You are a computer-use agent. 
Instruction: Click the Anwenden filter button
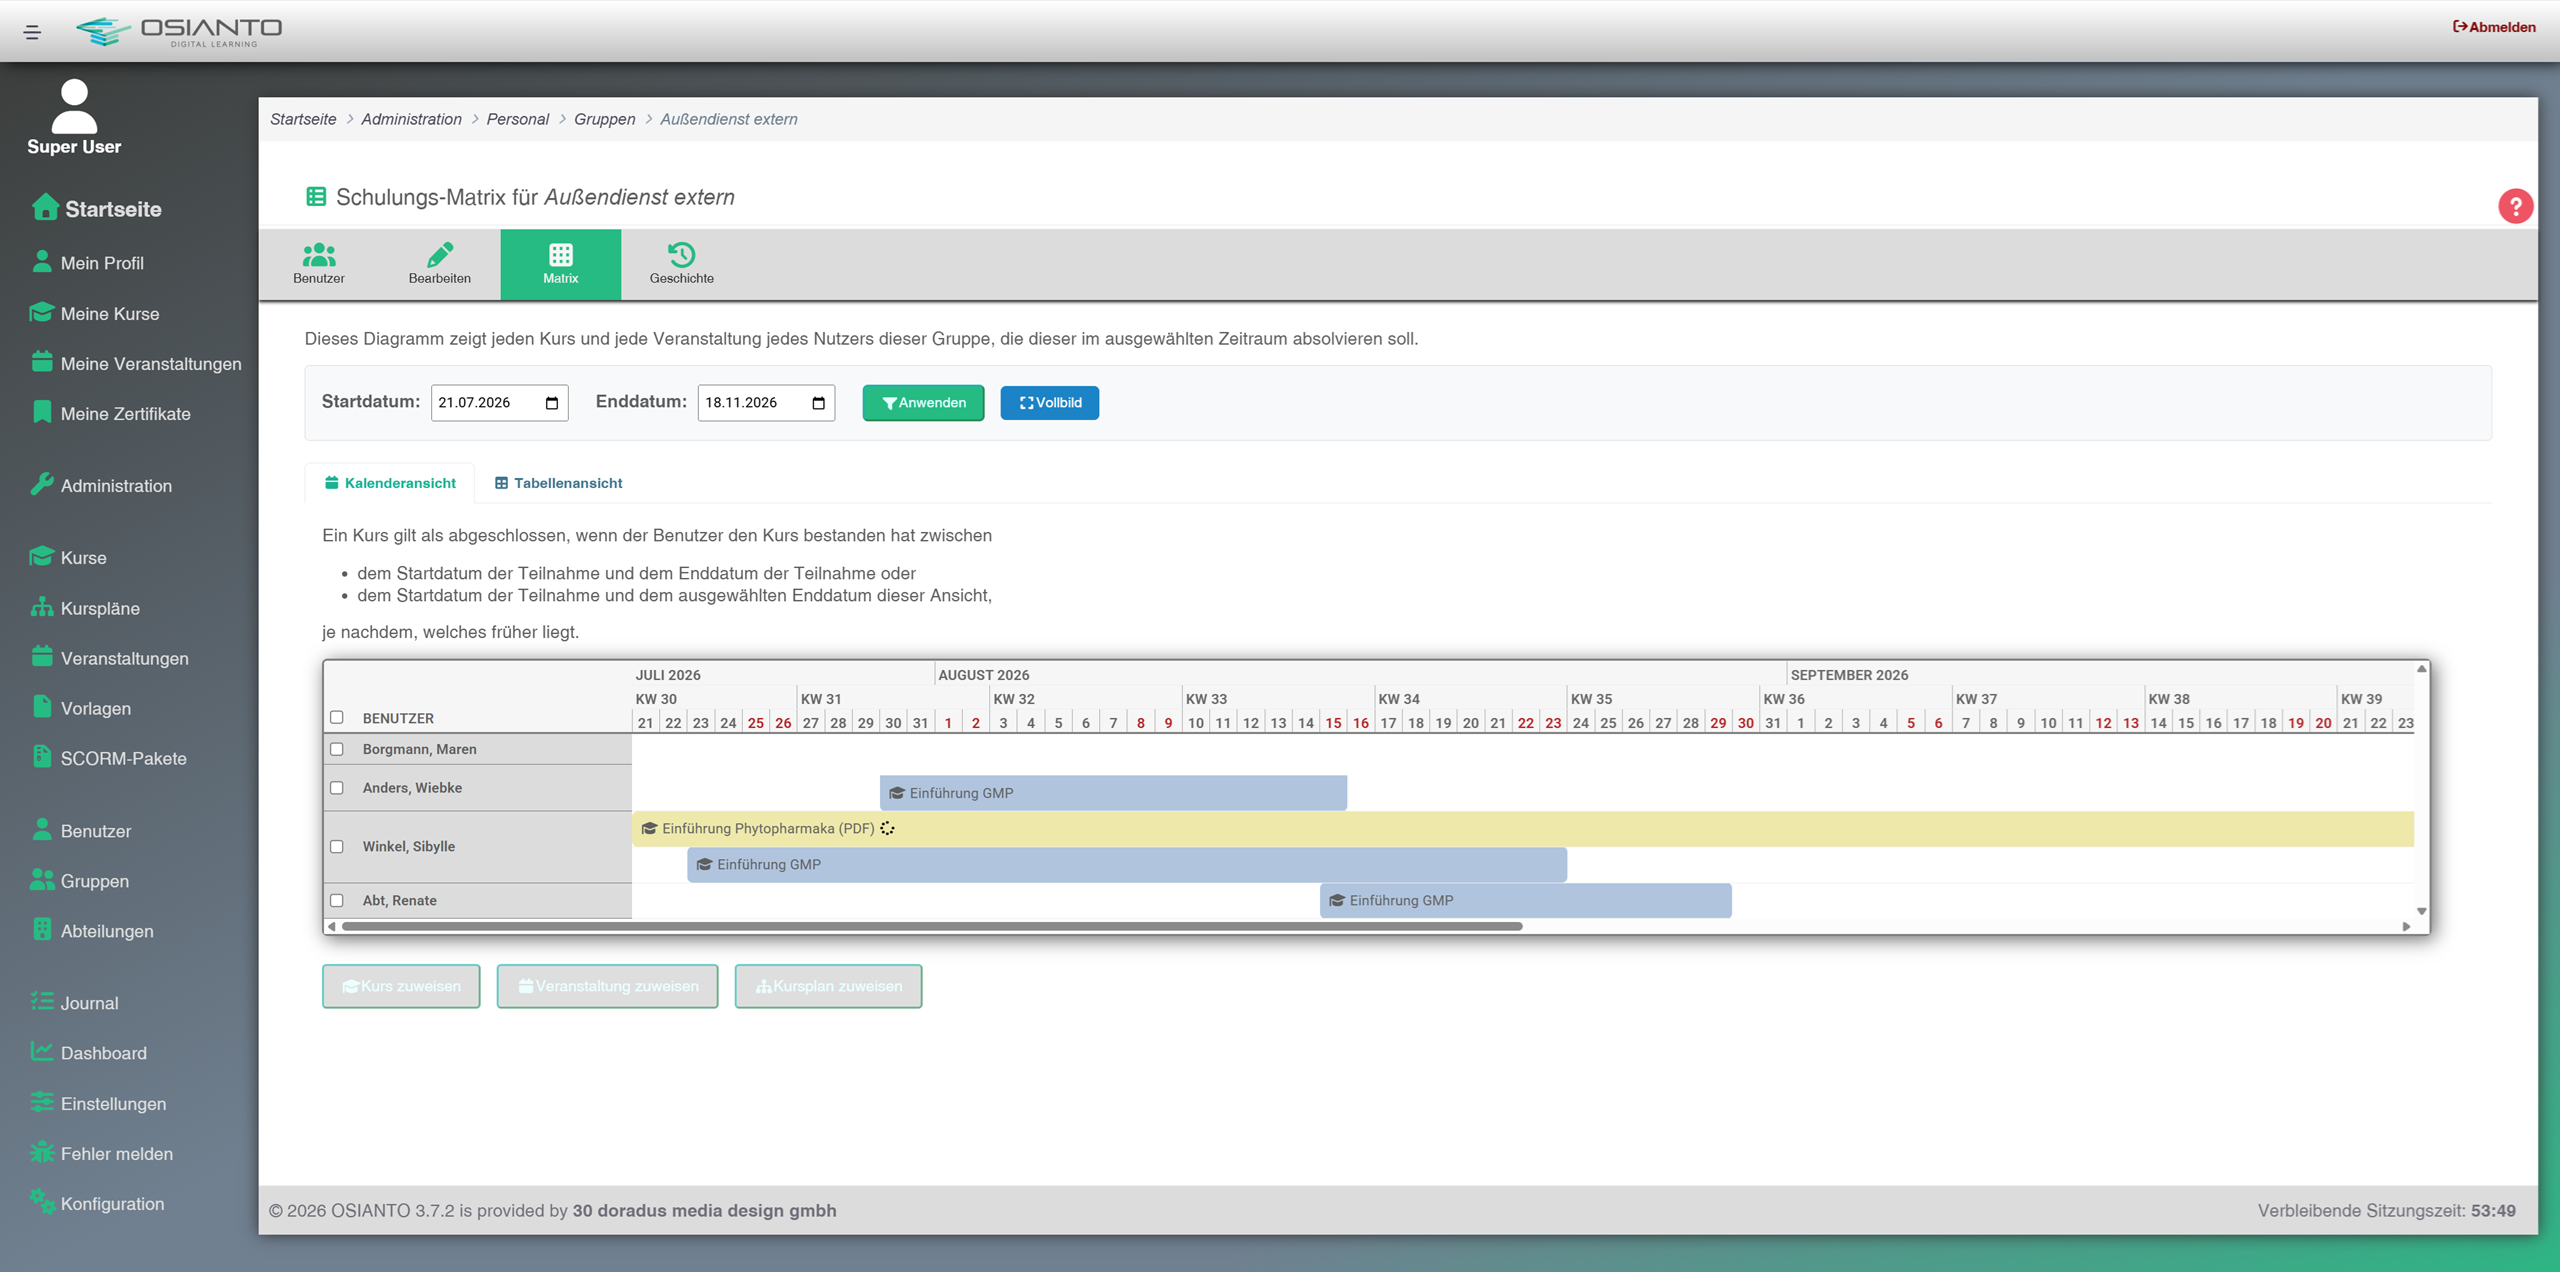(923, 403)
